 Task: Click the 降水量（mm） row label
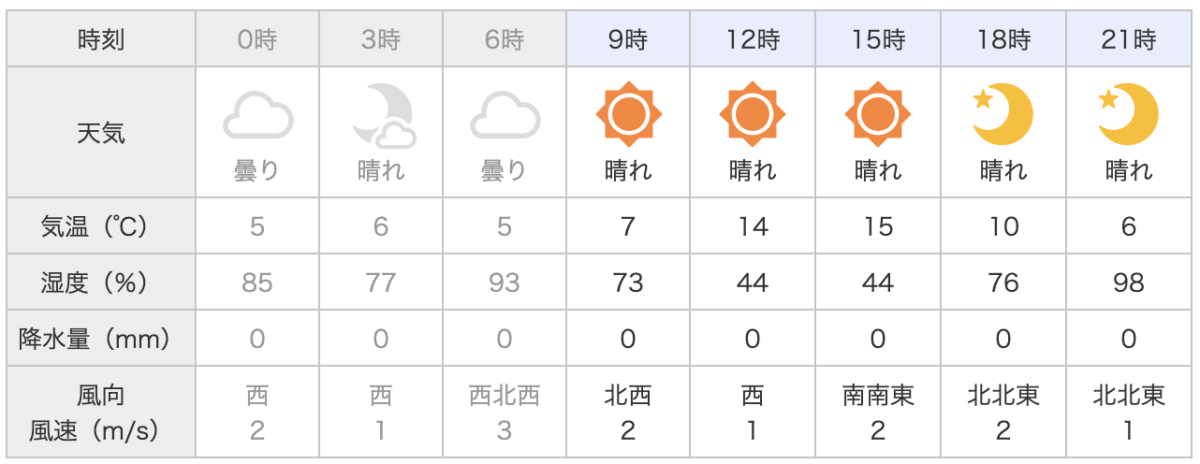102,339
